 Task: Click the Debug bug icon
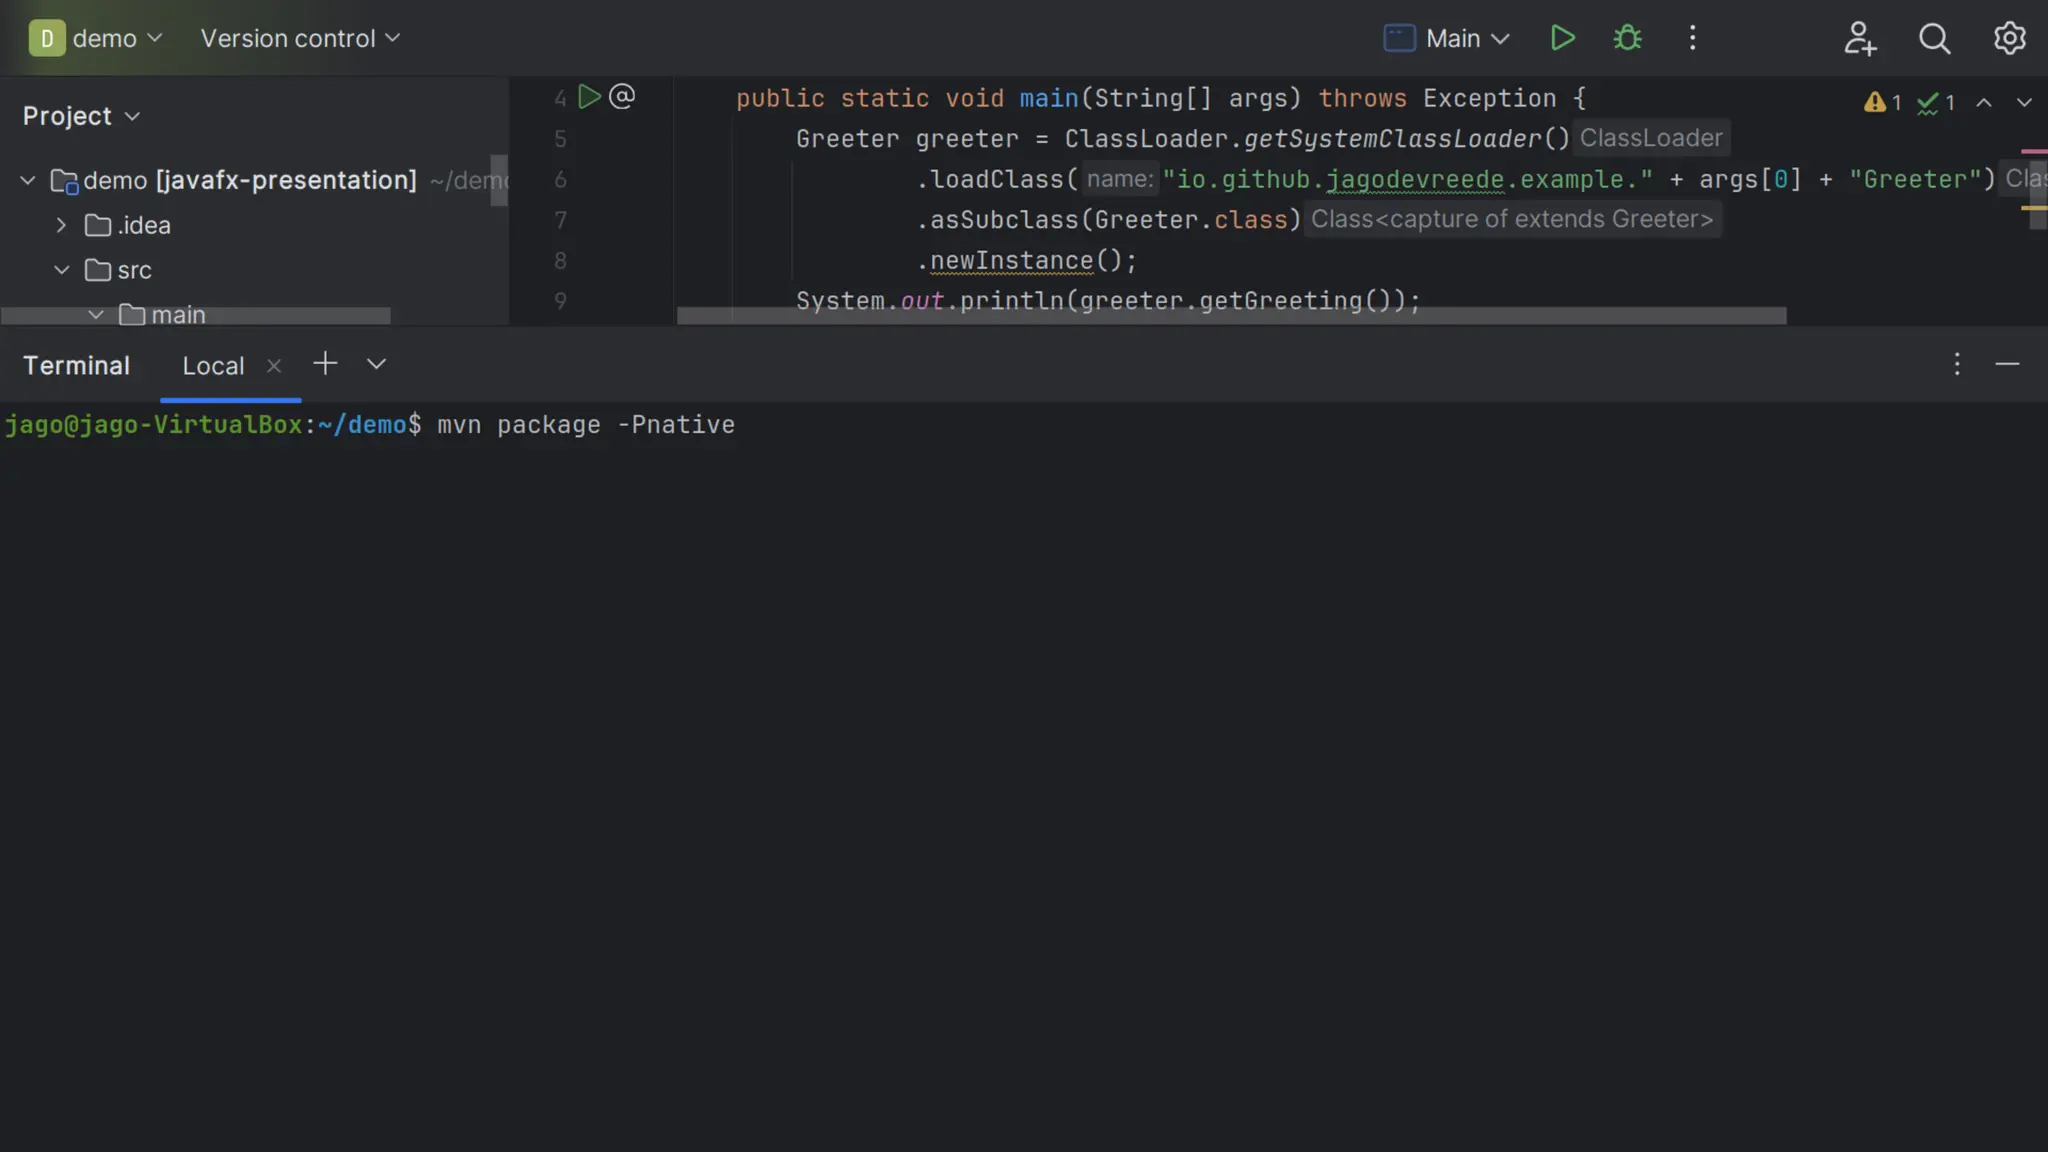(1627, 38)
